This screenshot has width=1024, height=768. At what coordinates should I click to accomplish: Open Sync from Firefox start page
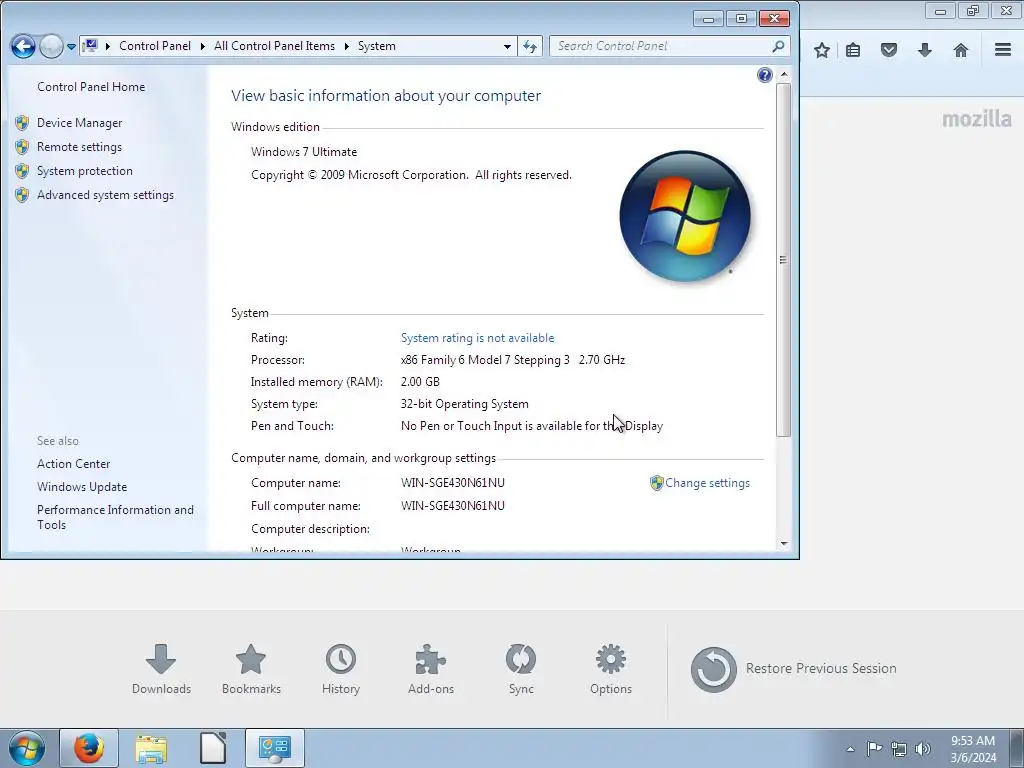521,669
